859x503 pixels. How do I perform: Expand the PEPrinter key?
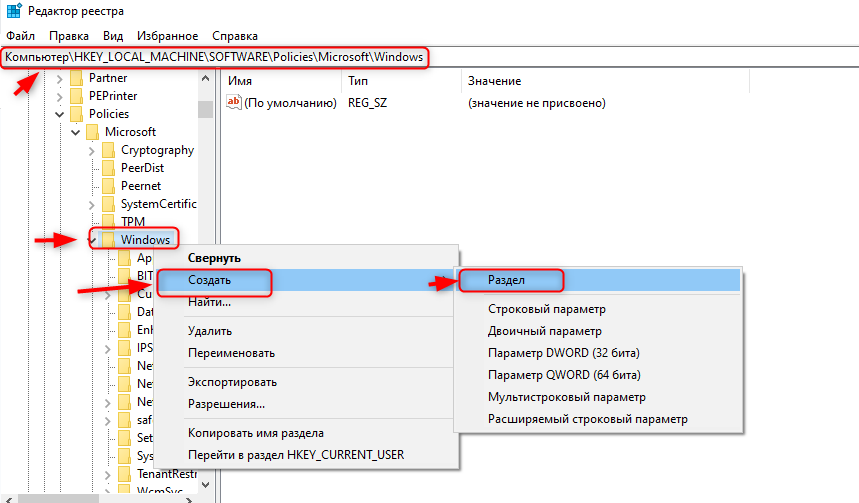pos(59,97)
